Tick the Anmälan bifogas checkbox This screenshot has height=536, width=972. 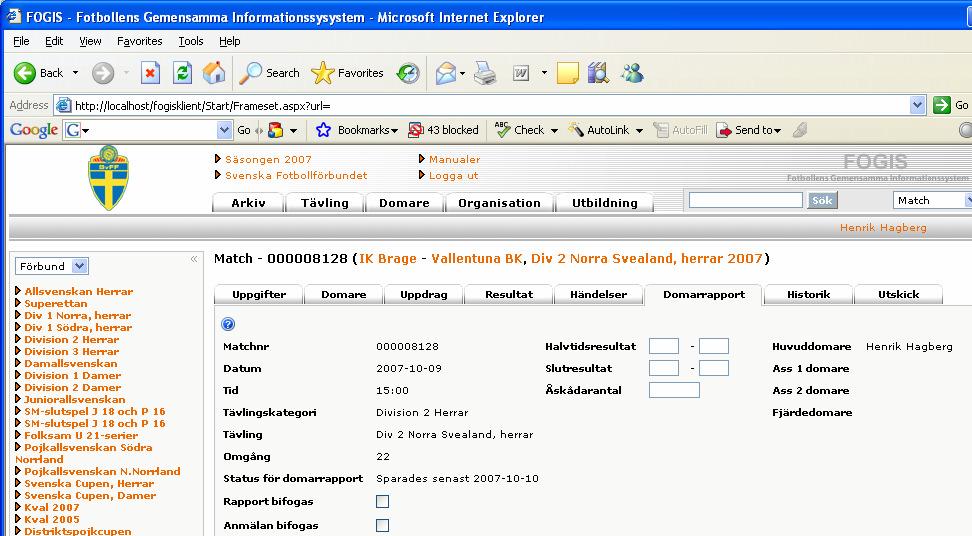[382, 525]
